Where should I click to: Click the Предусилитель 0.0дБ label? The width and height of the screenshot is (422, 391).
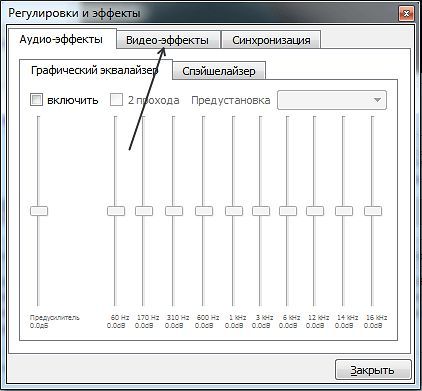click(x=55, y=321)
